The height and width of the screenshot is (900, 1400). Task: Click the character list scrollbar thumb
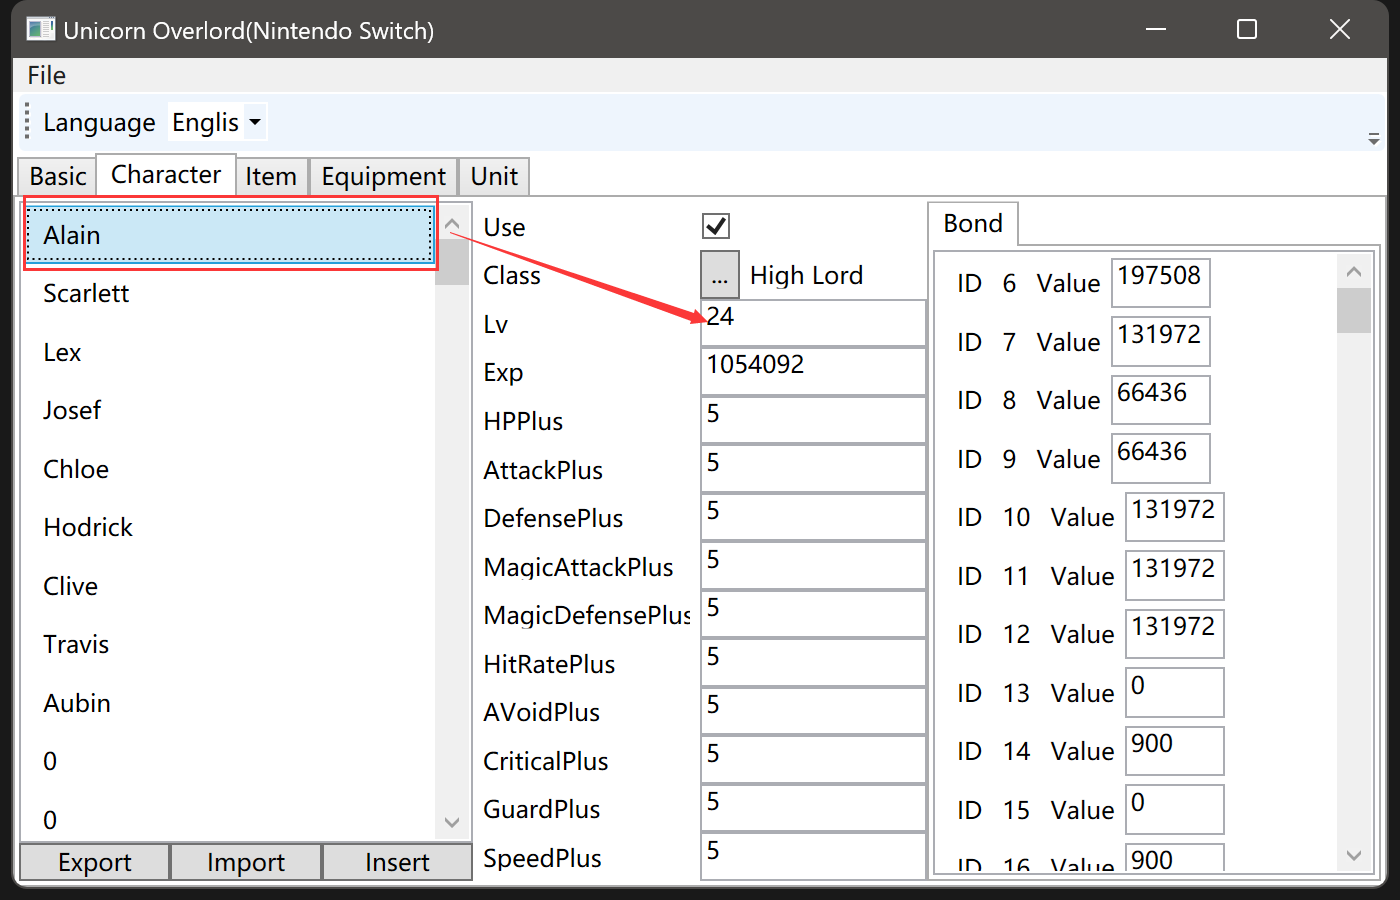[x=452, y=262]
